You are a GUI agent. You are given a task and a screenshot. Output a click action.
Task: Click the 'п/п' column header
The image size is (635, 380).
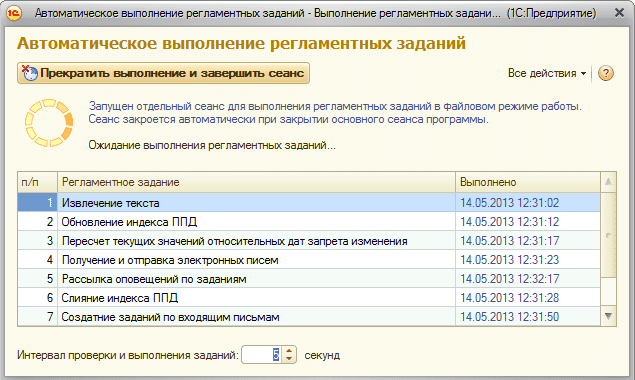pos(37,182)
